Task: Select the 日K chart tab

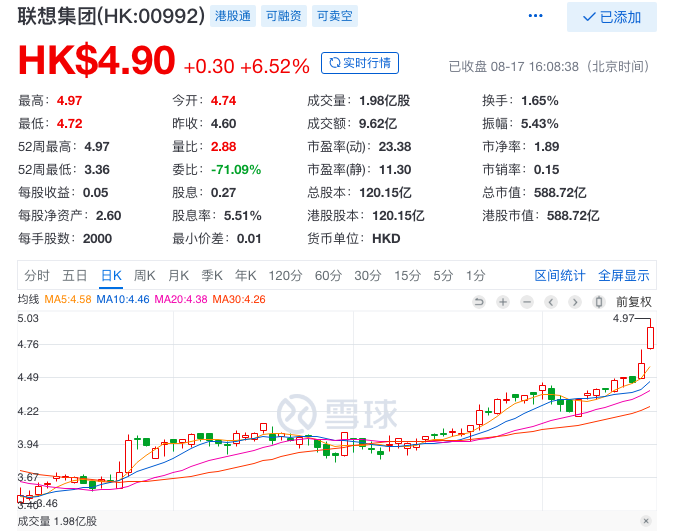Action: pyautogui.click(x=111, y=276)
